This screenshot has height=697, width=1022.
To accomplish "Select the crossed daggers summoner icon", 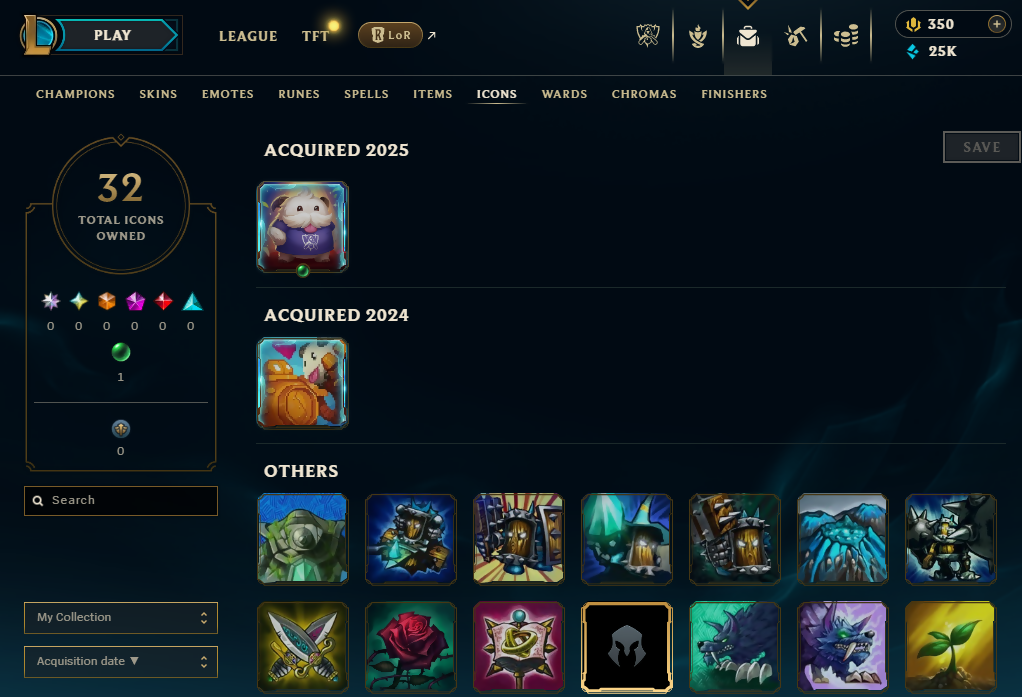I will pyautogui.click(x=302, y=647).
